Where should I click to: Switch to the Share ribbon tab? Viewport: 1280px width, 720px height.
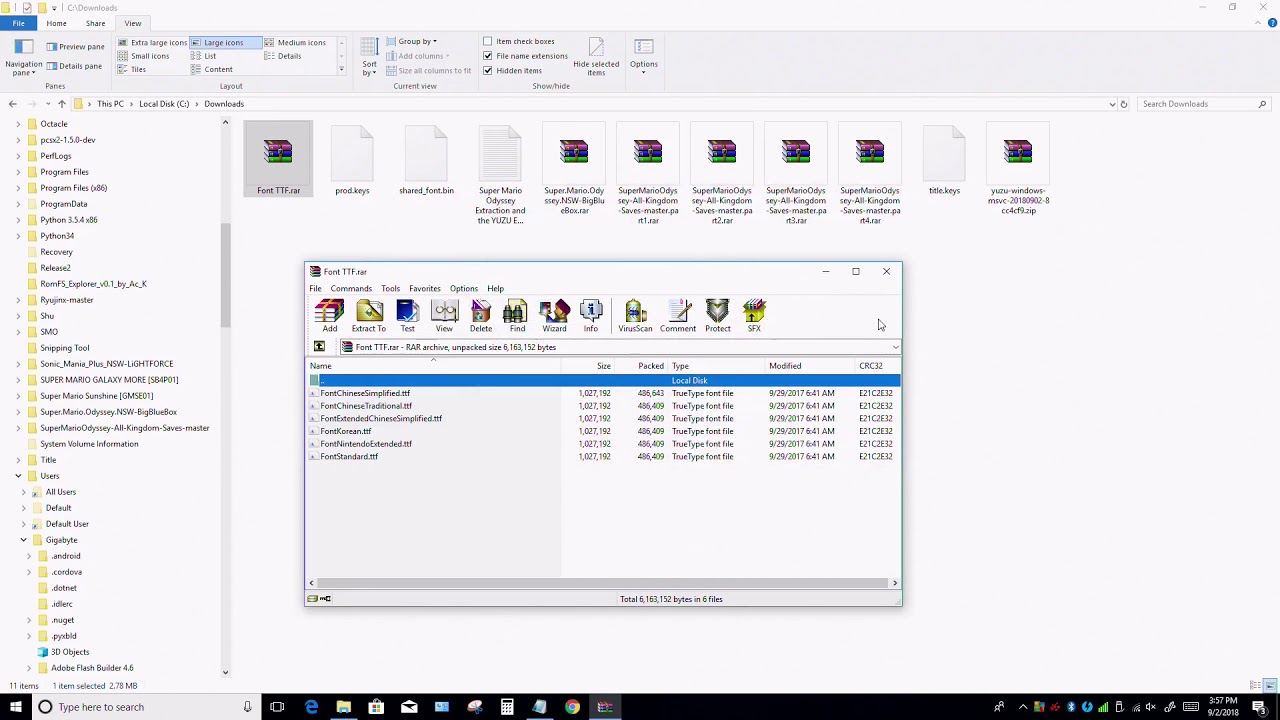95,23
